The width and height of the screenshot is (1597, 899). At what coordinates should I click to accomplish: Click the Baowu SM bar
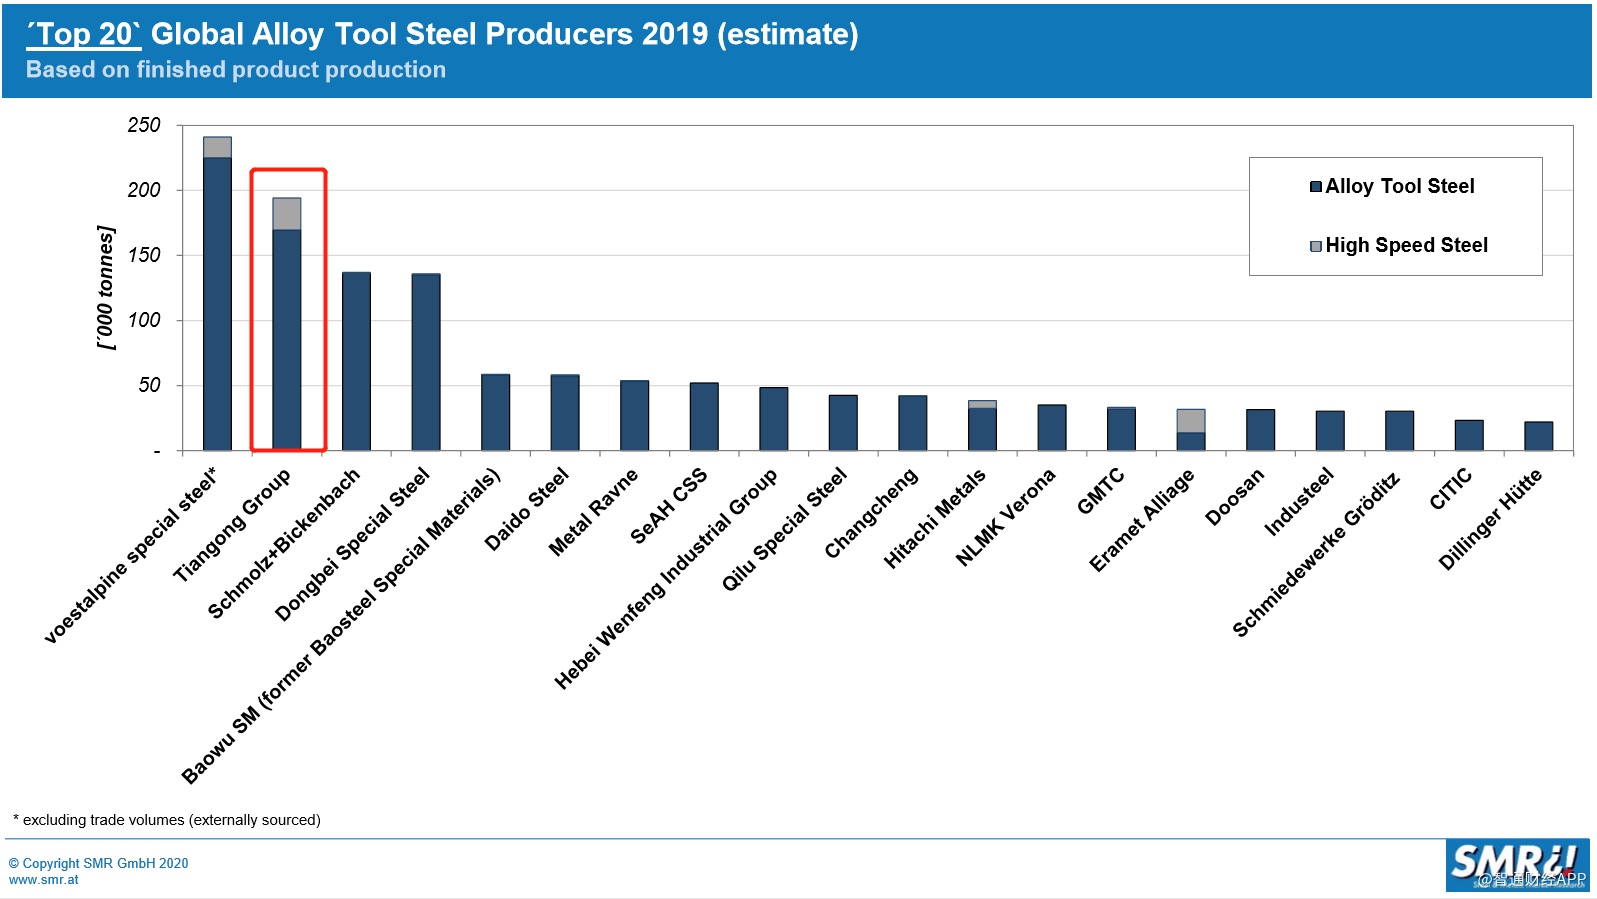tap(495, 412)
